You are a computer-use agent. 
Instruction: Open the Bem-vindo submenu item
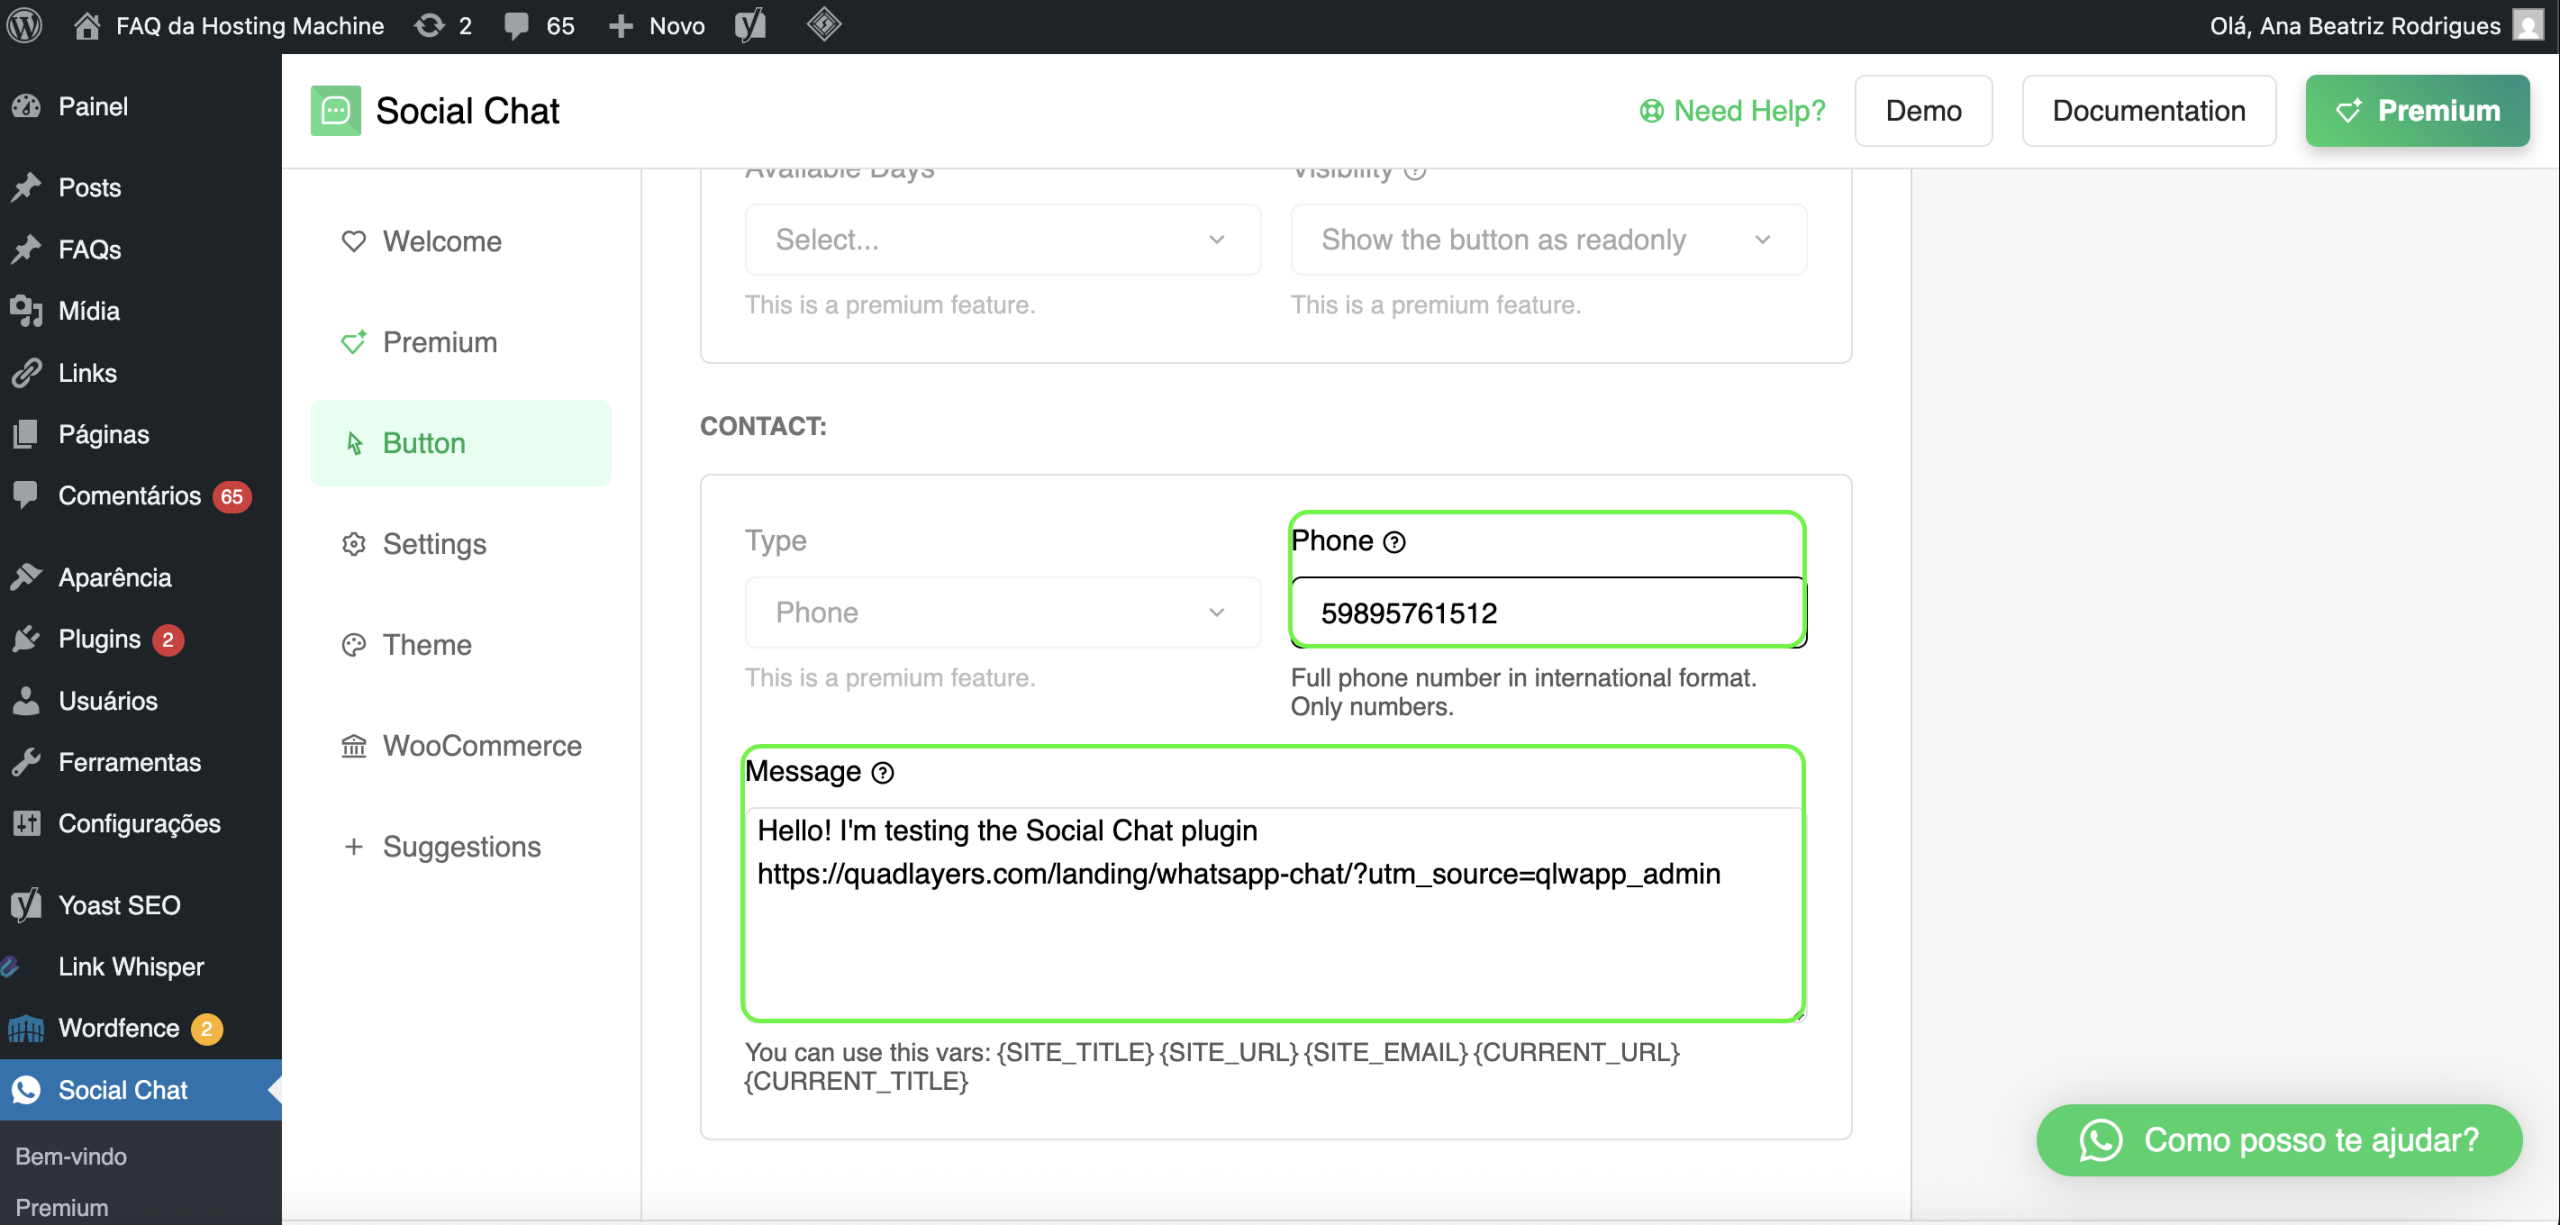[x=71, y=1157]
